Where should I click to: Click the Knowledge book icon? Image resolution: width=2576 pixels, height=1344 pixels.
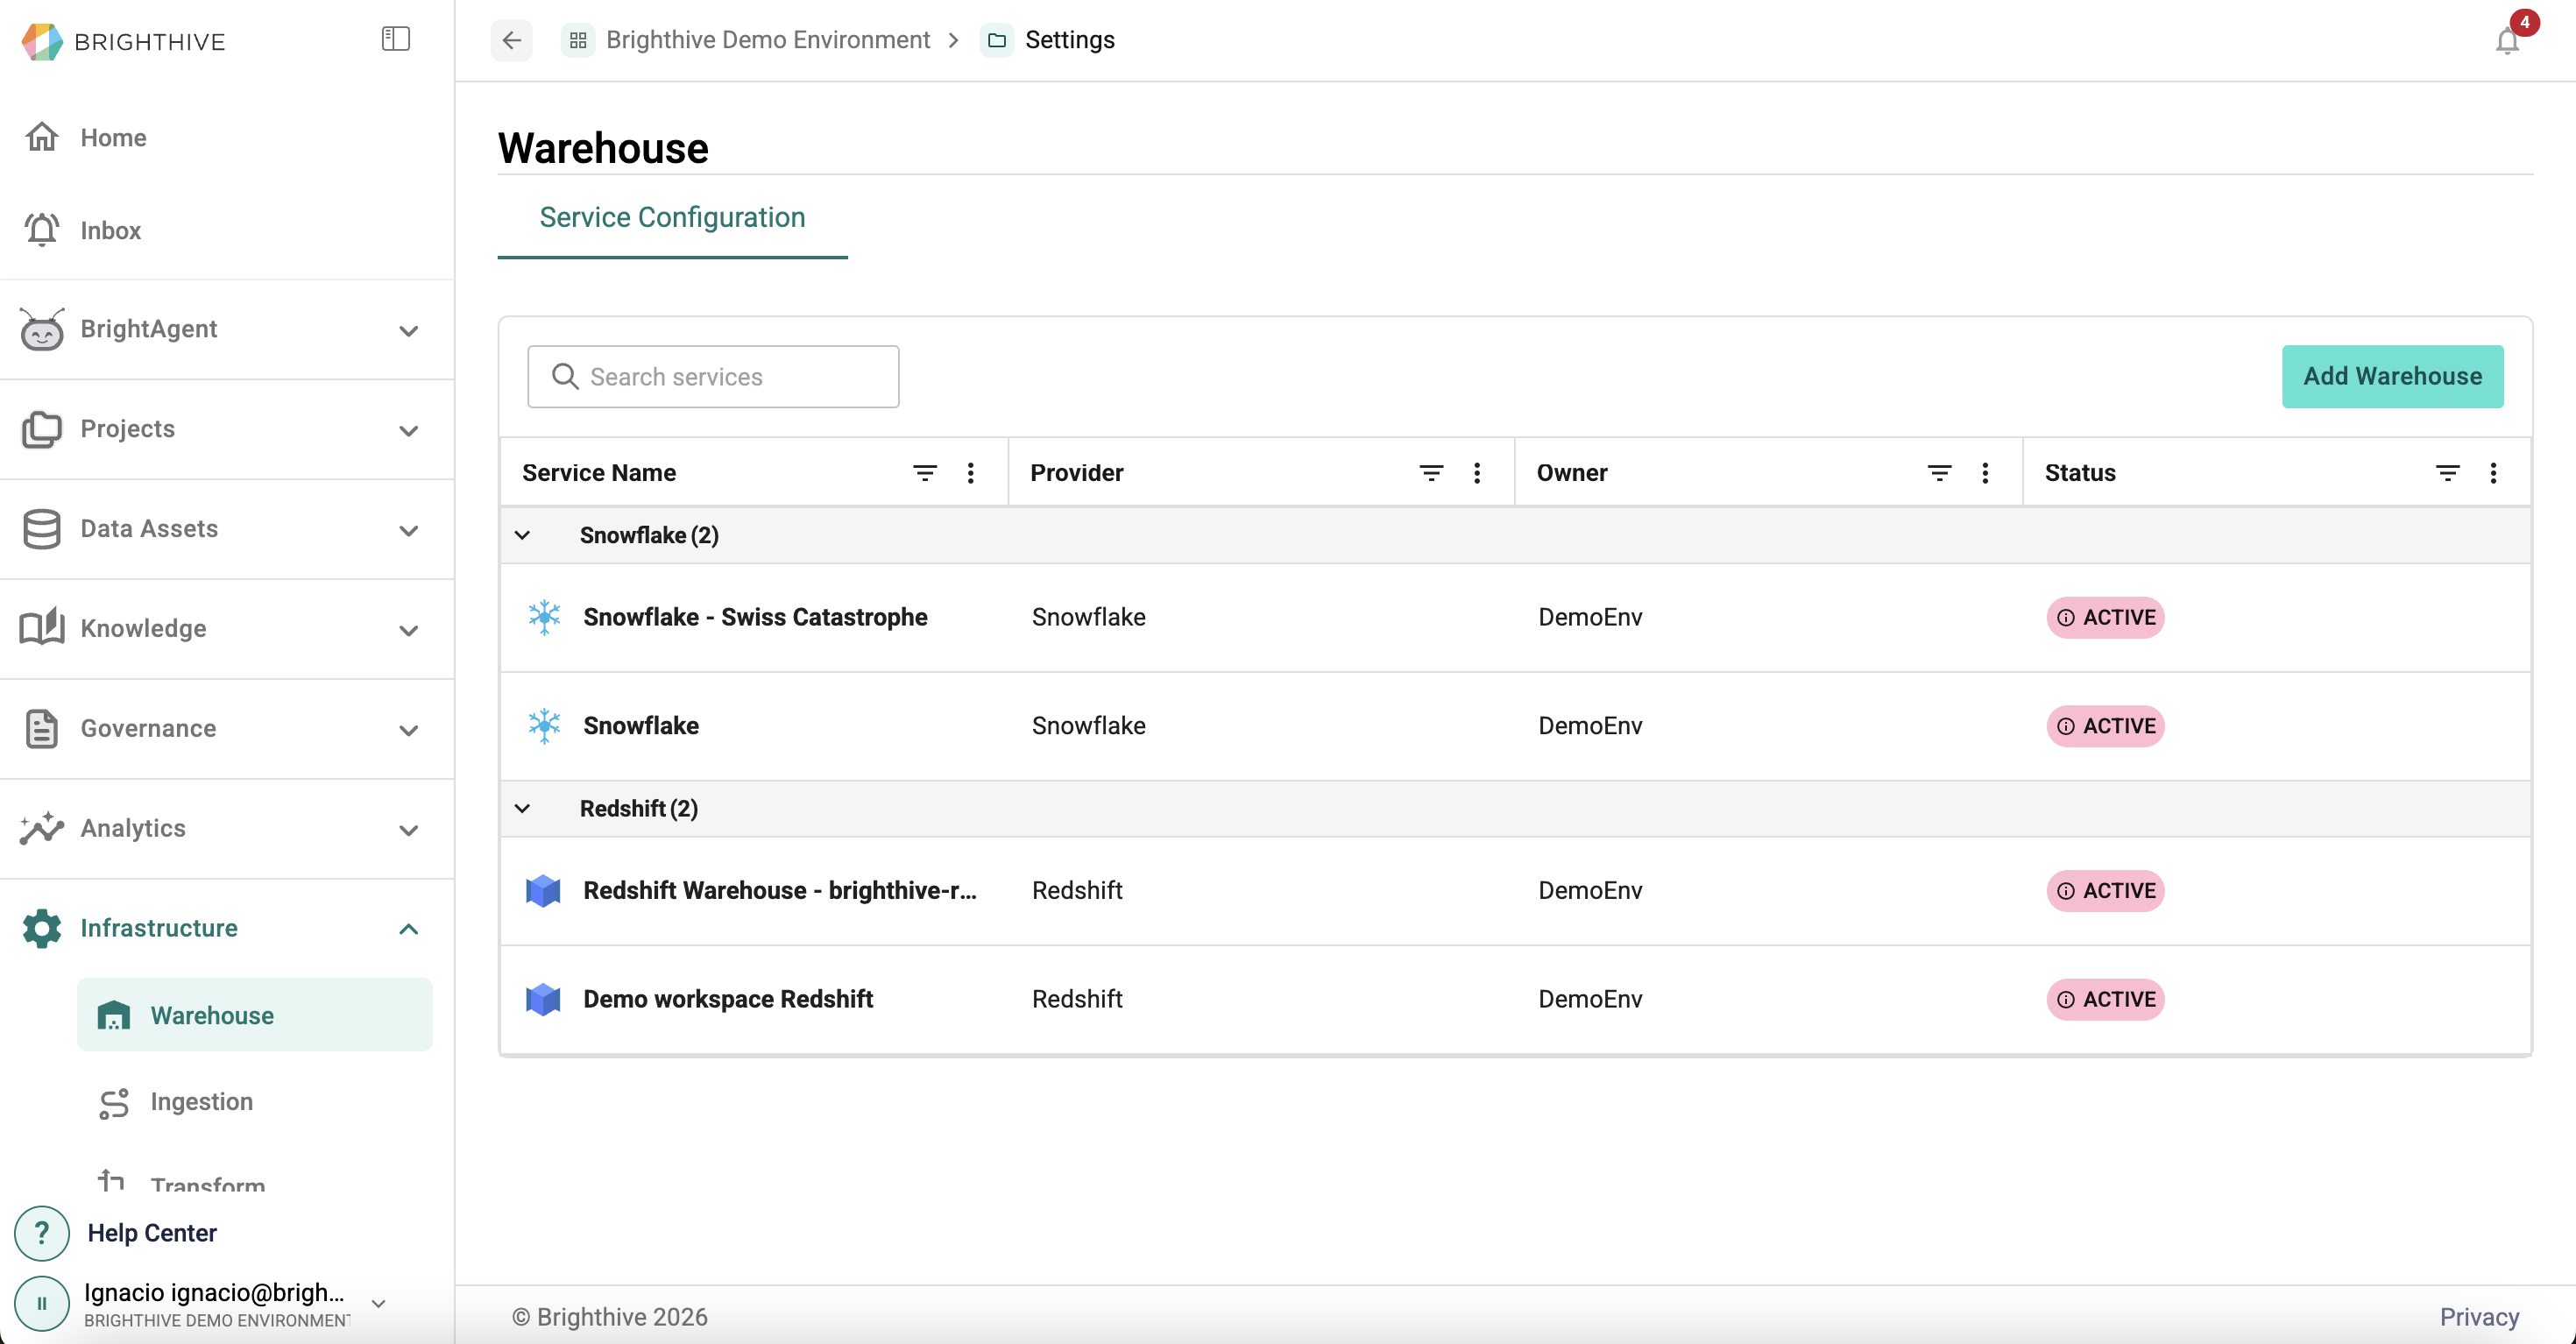[42, 628]
